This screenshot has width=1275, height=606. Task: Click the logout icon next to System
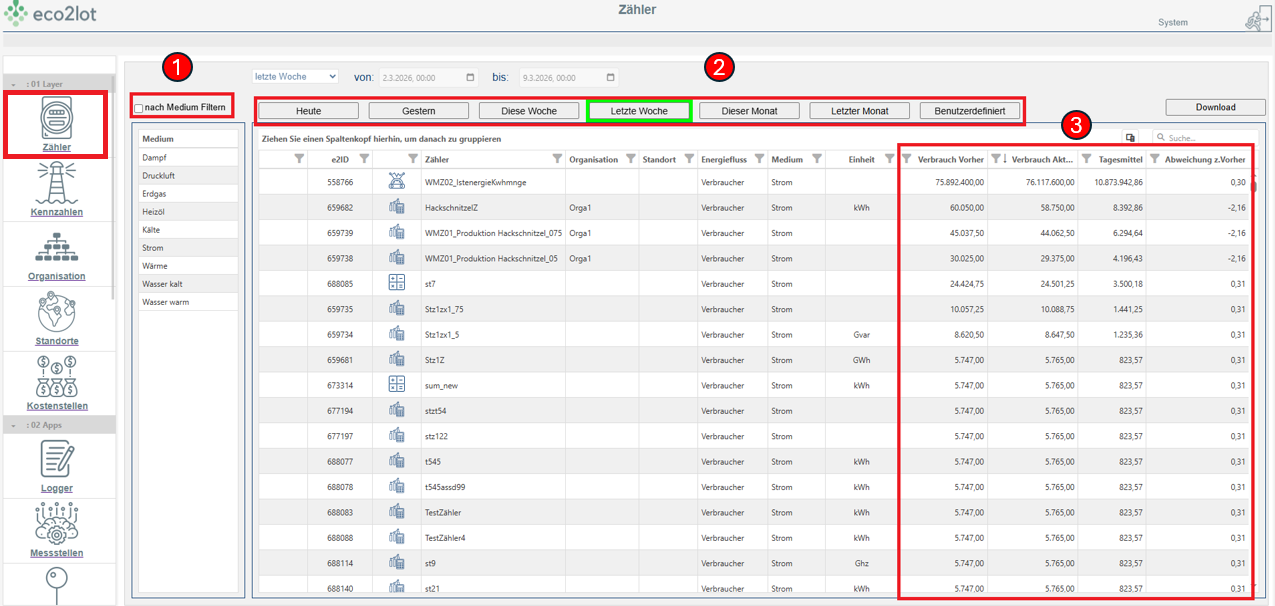coord(1255,21)
